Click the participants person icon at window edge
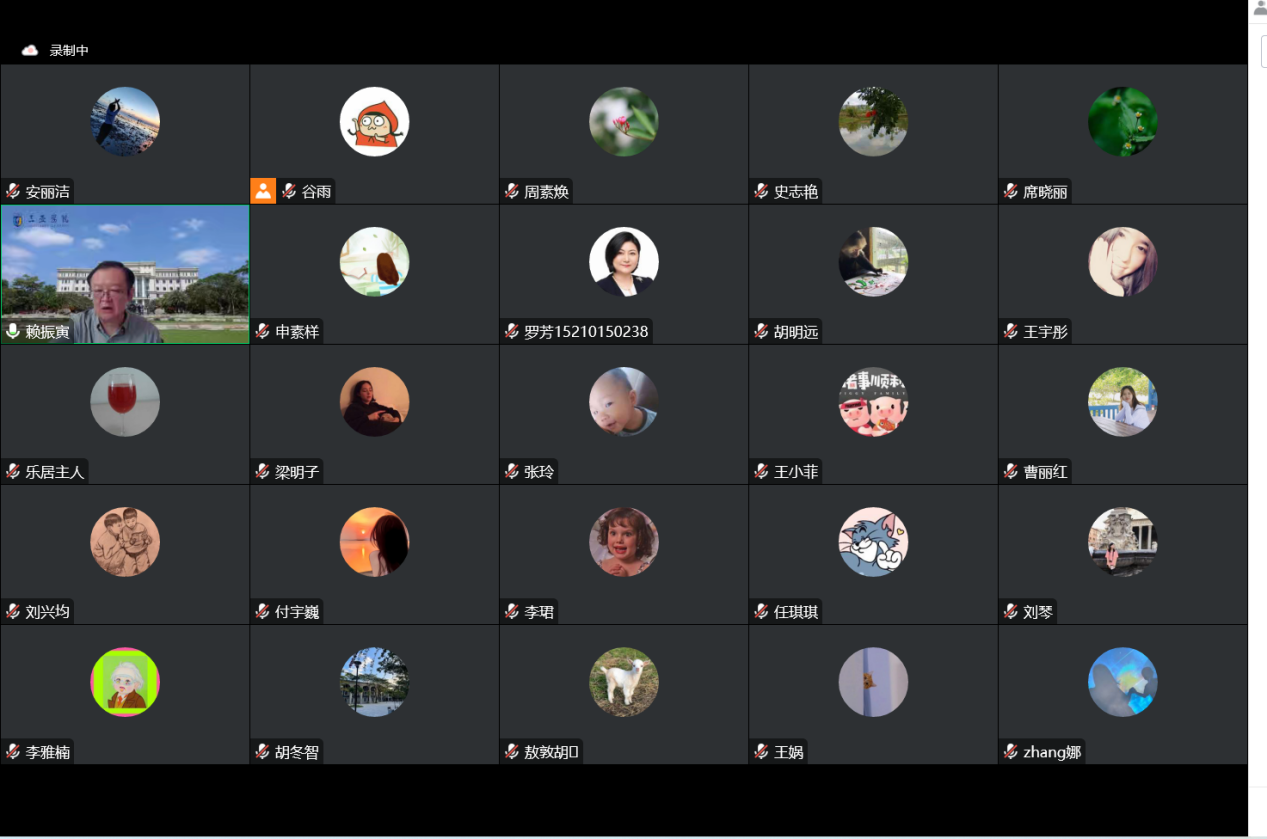The height and width of the screenshot is (839, 1267). click(1260, 9)
